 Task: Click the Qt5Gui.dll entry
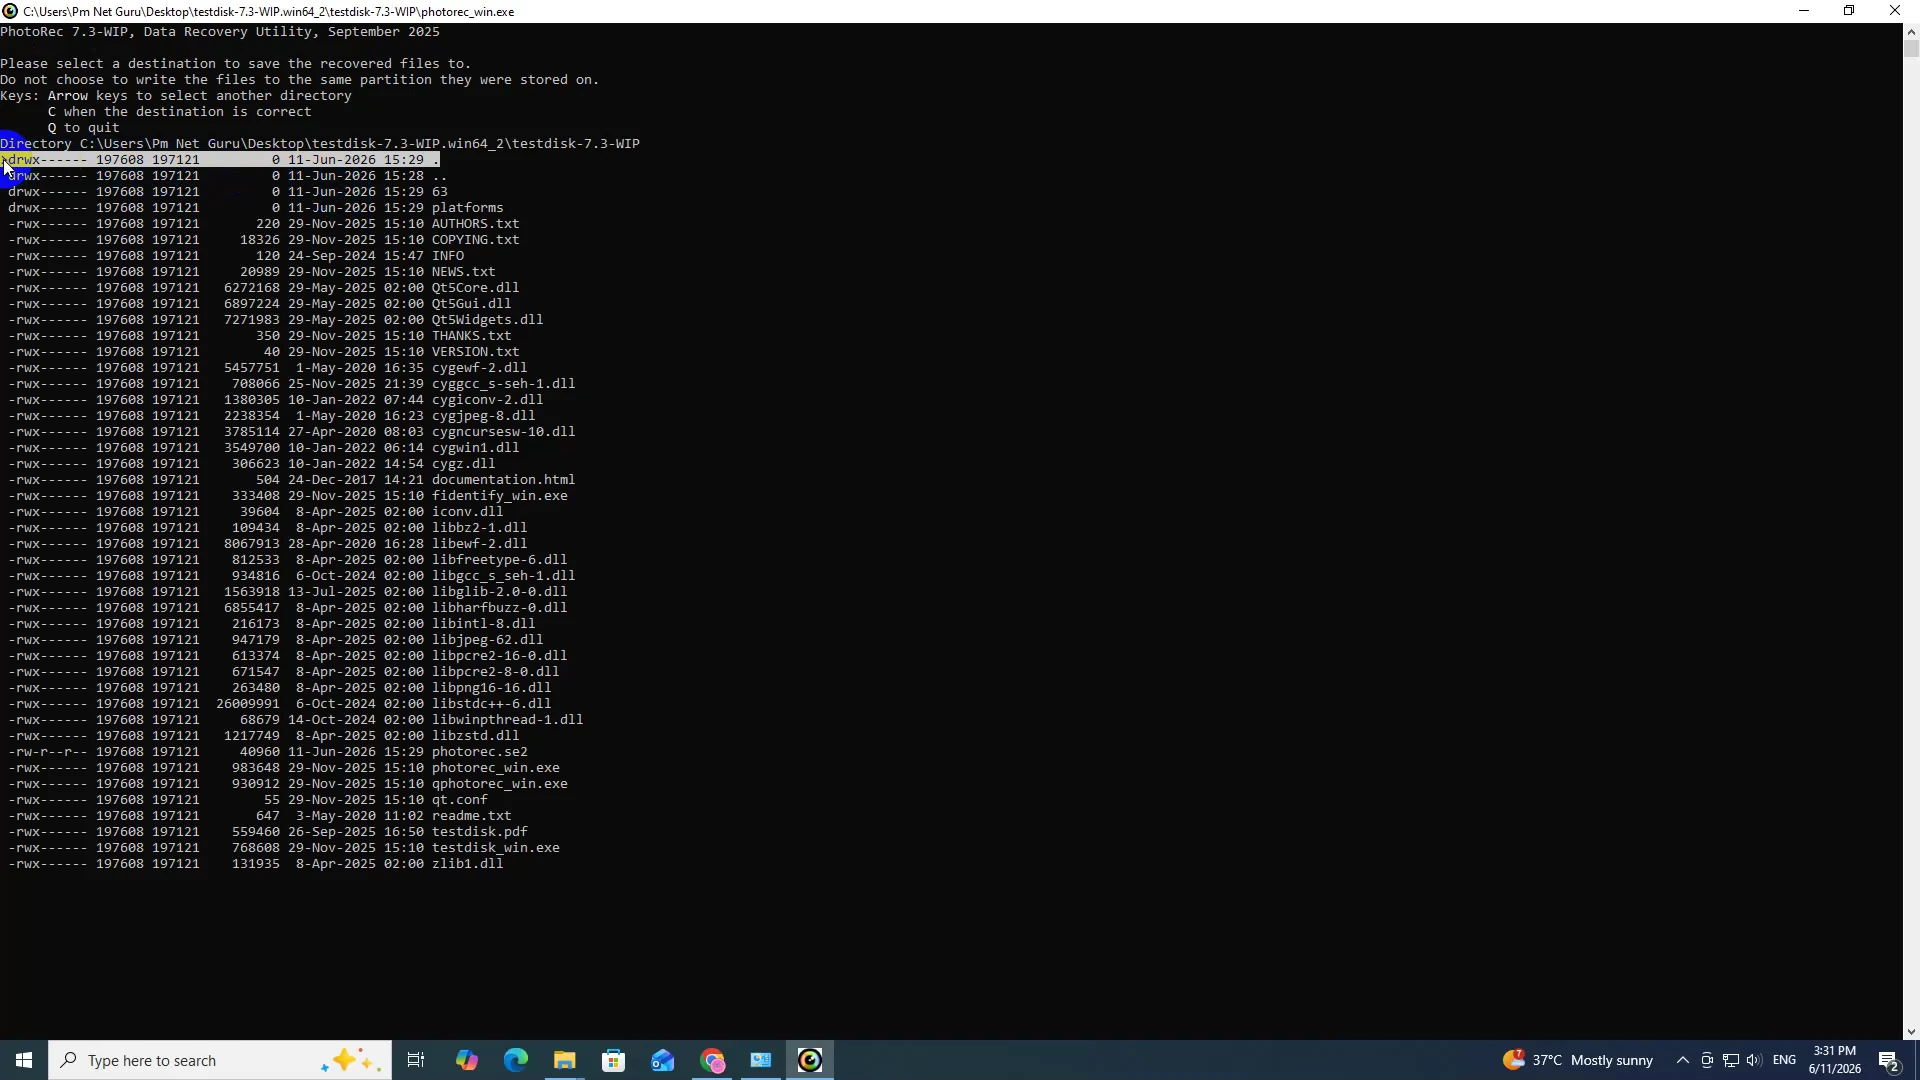[x=260, y=304]
